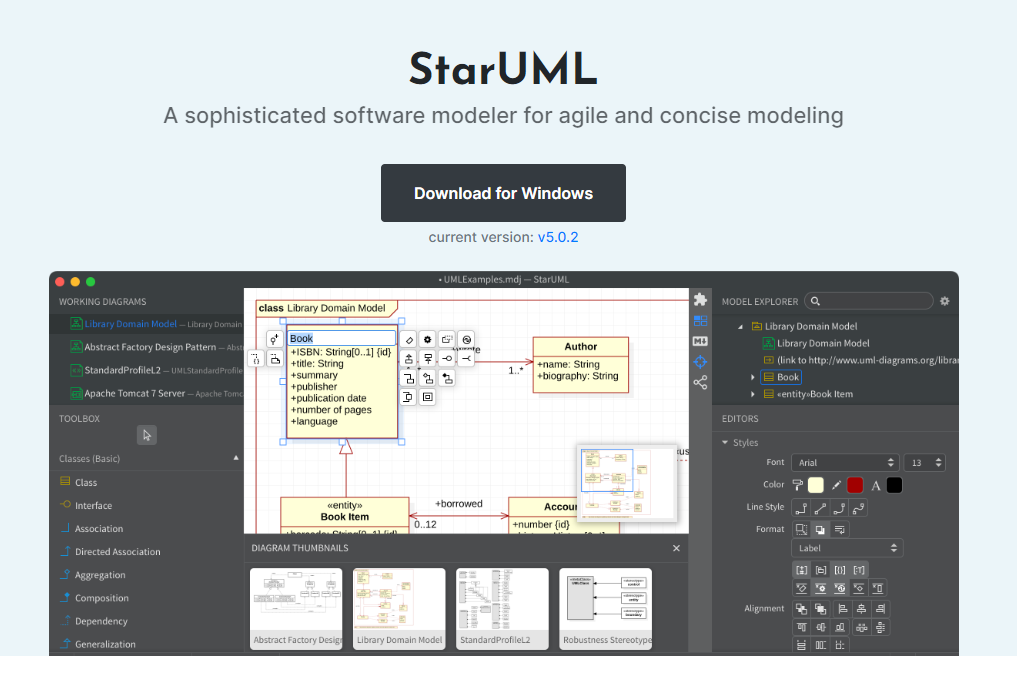Click the blue panel layout icon in the sidebar

click(700, 321)
